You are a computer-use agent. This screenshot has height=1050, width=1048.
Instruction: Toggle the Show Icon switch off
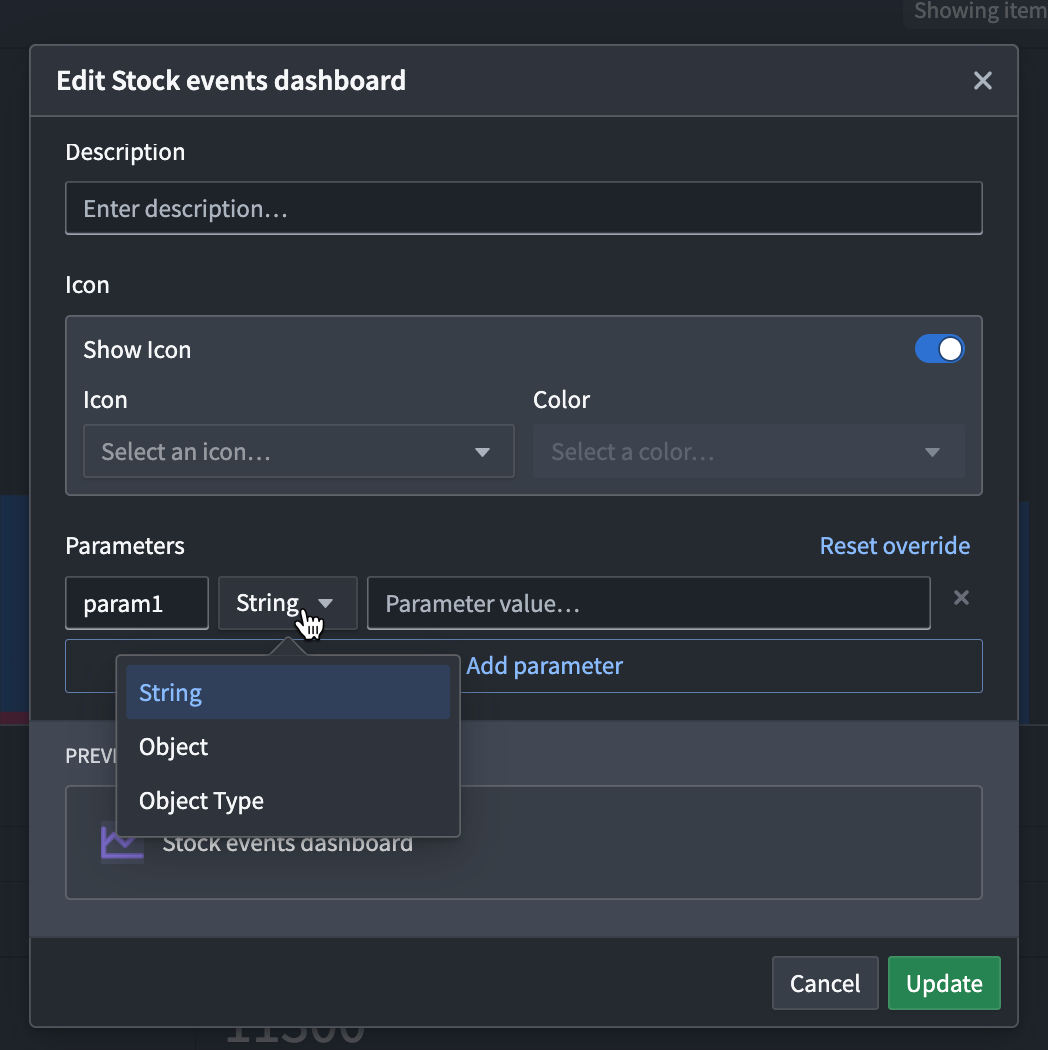click(x=940, y=349)
